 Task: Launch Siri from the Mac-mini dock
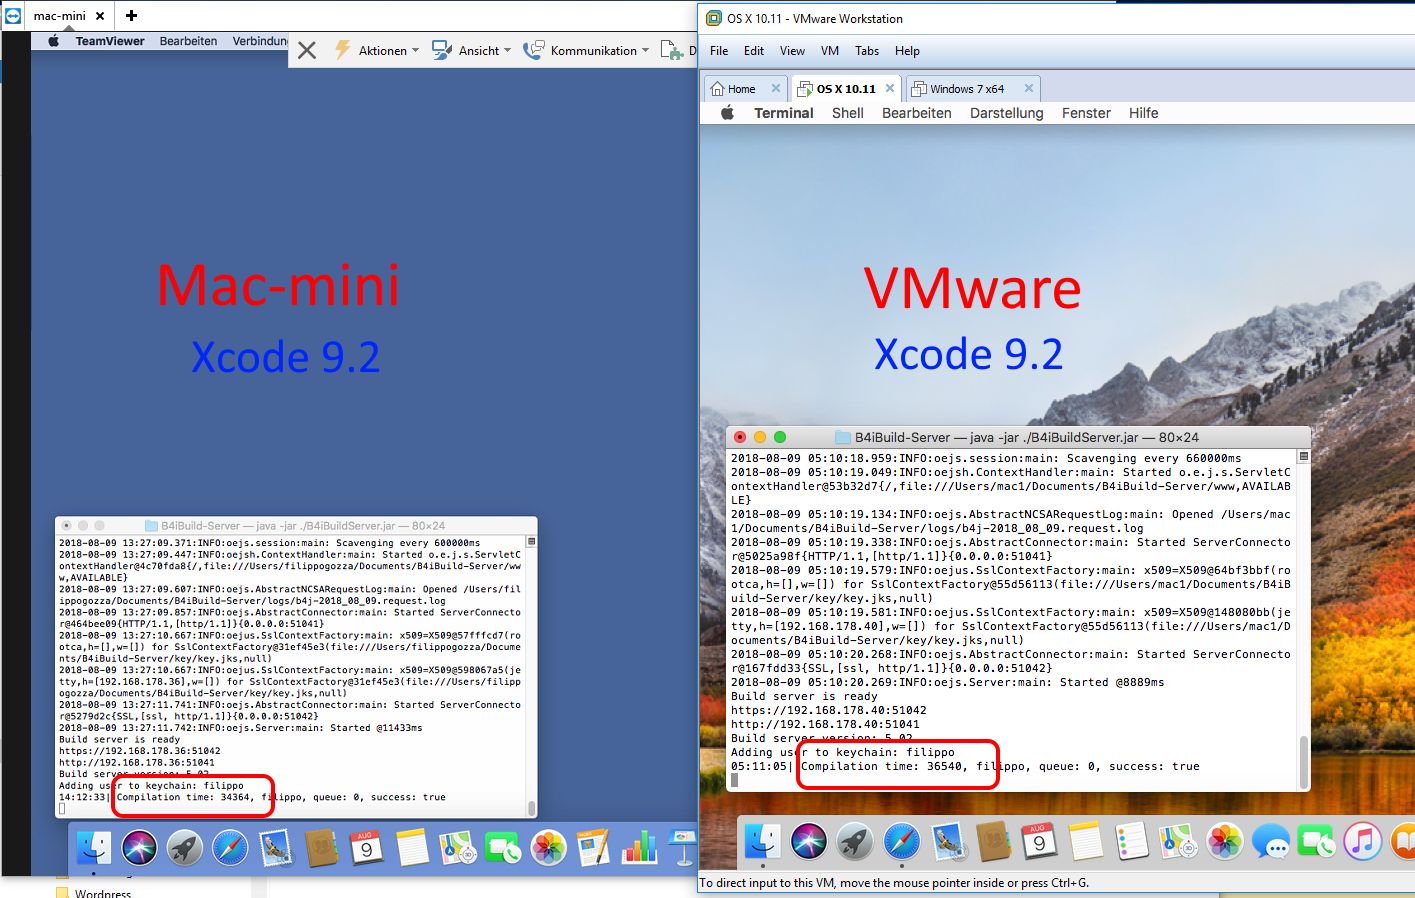[139, 848]
